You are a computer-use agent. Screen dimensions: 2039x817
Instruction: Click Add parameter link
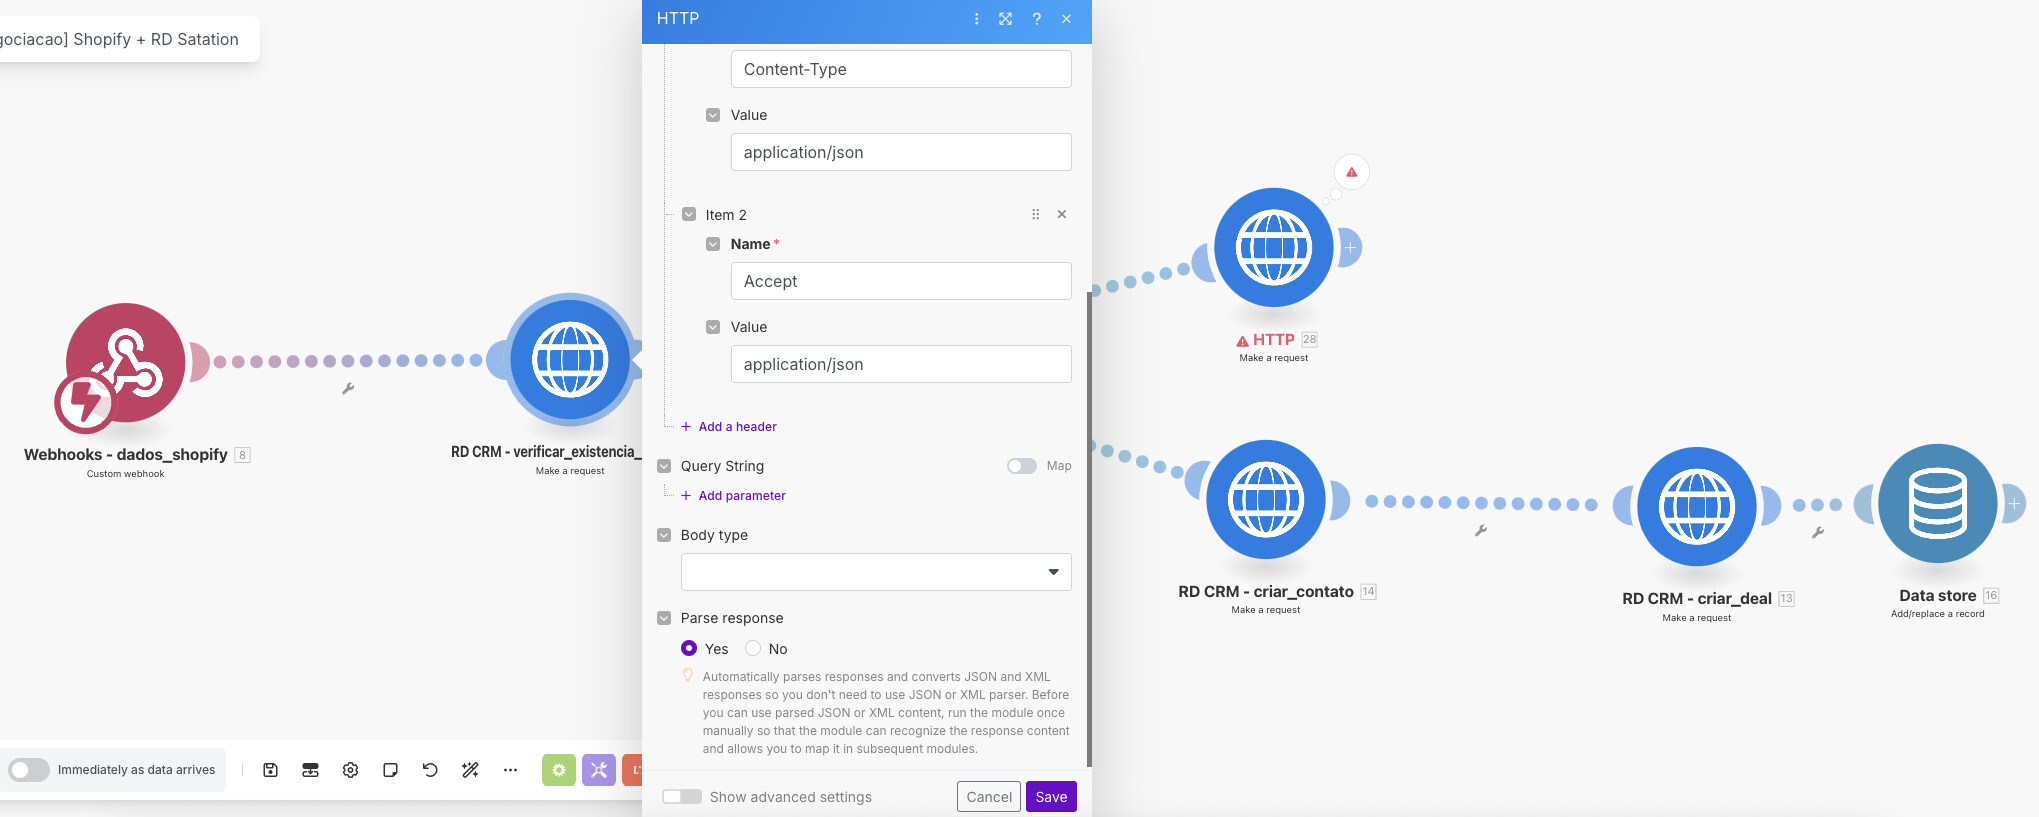(x=733, y=496)
